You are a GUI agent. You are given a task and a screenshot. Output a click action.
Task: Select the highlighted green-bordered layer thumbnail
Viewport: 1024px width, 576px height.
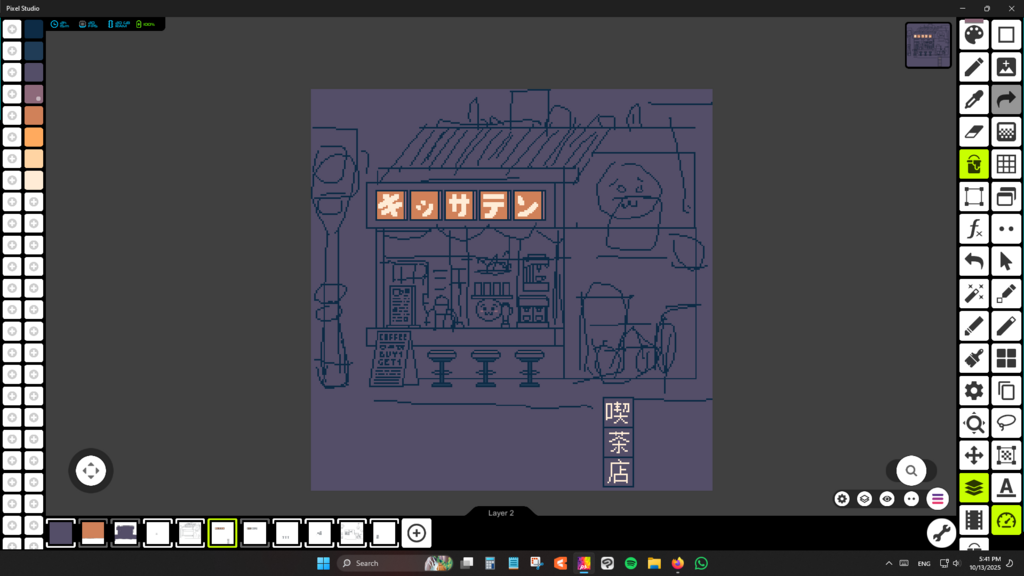pyautogui.click(x=222, y=533)
